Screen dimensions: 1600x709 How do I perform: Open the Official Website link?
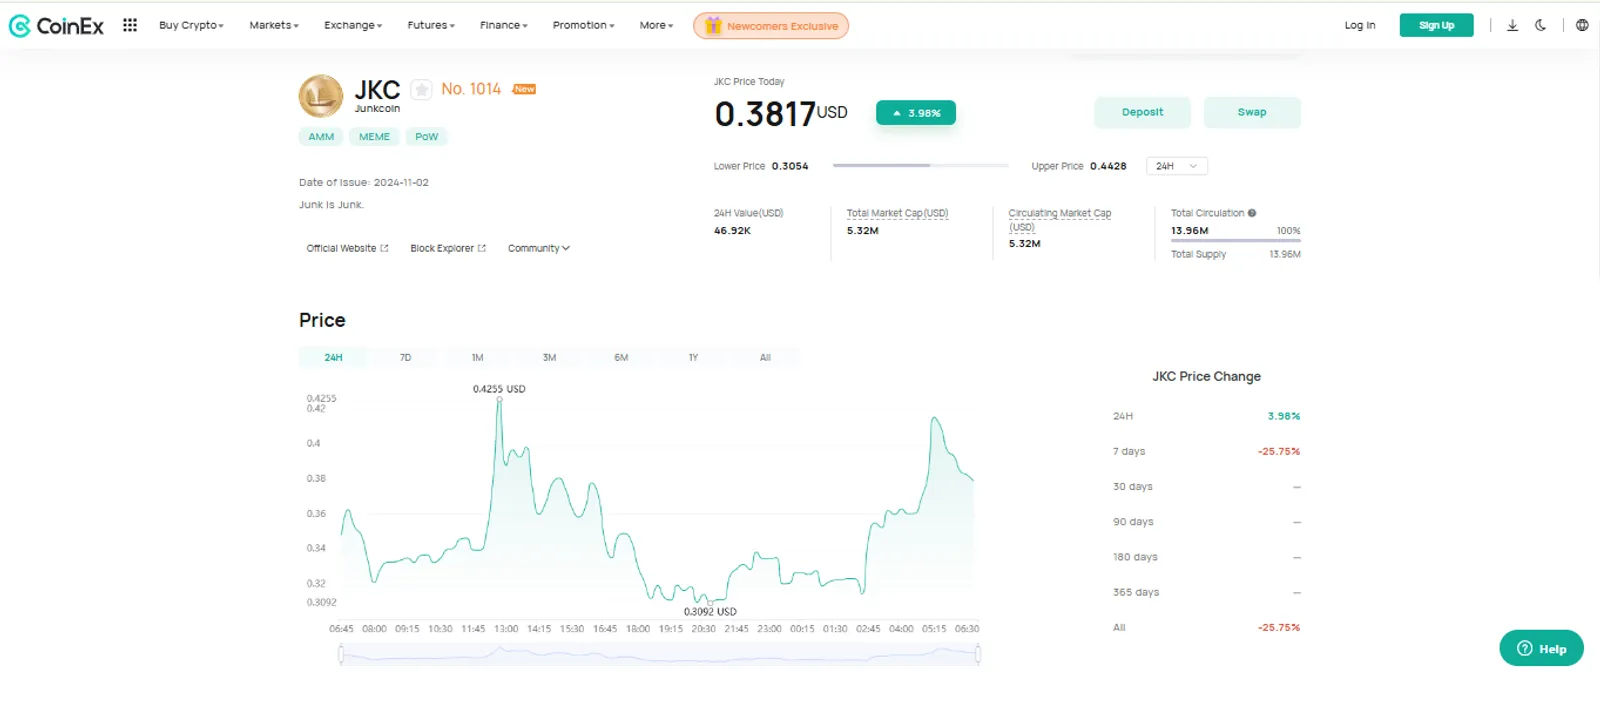click(x=347, y=248)
